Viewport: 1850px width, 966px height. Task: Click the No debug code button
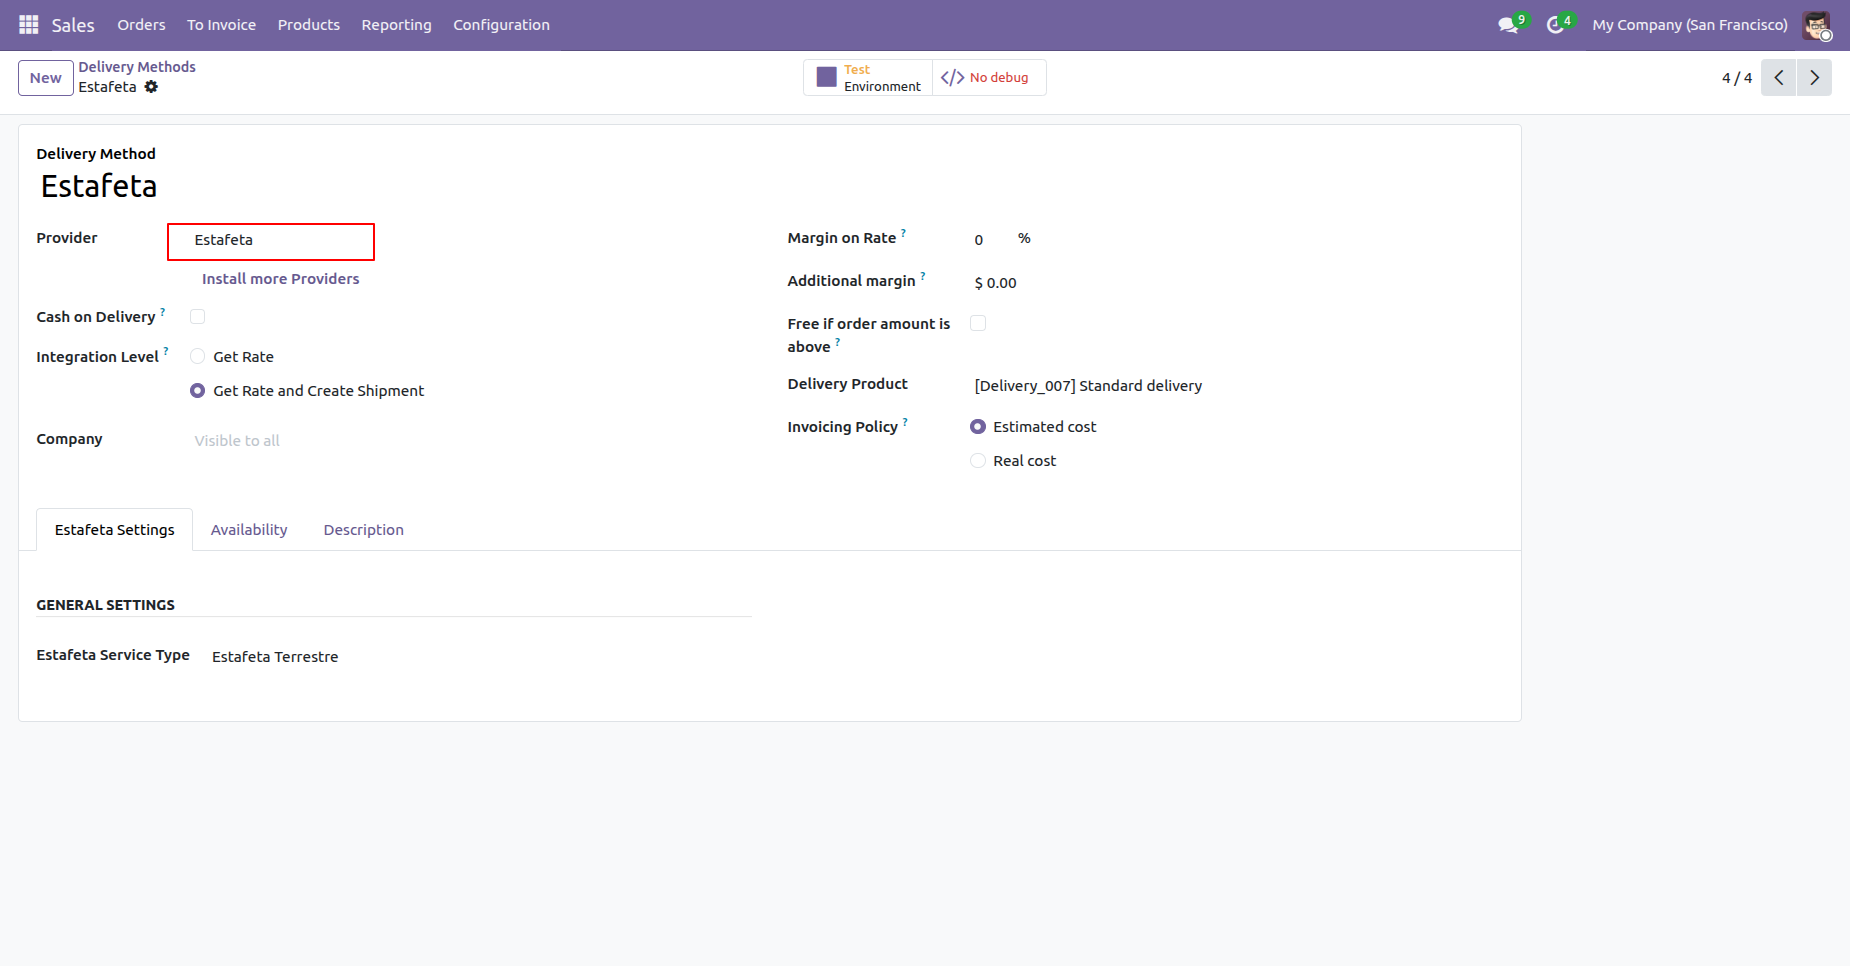(989, 78)
